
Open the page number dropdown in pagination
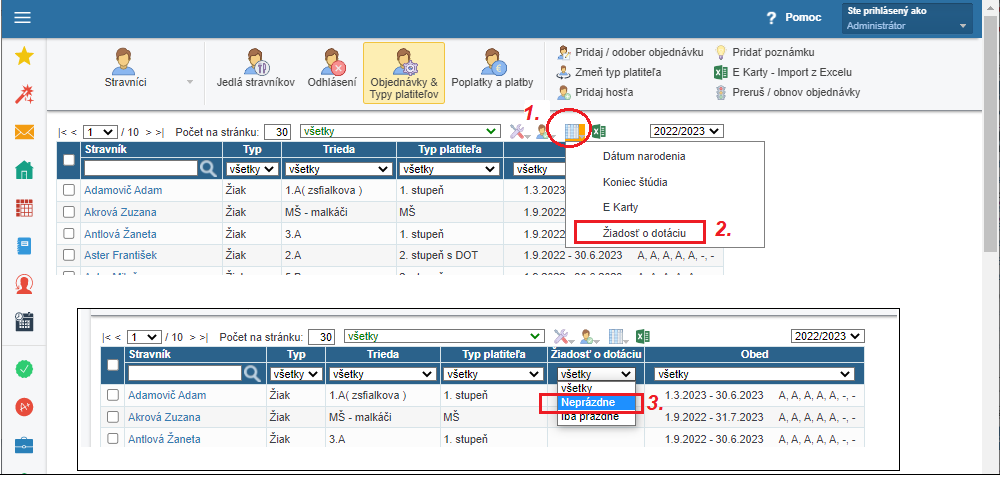[100, 132]
